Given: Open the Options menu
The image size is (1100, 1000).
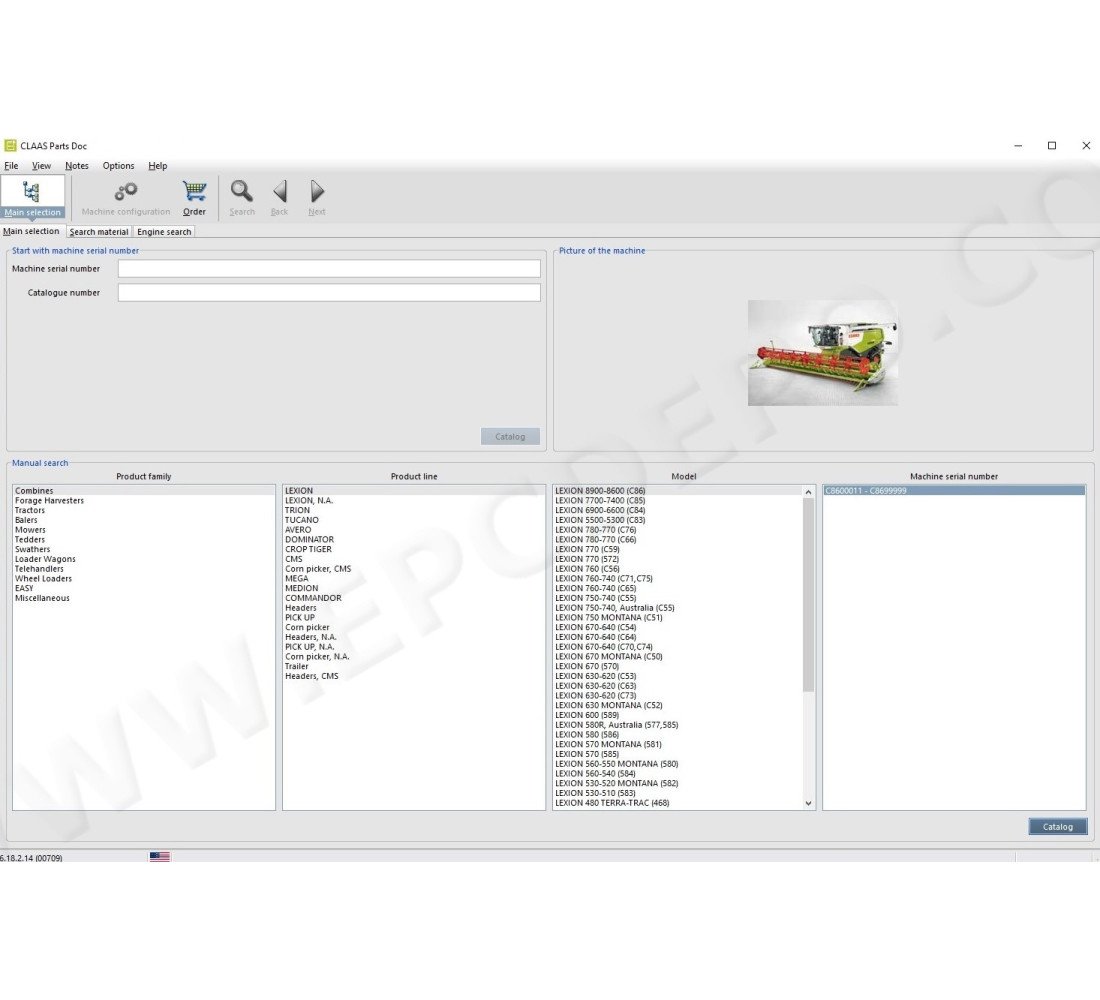Looking at the screenshot, I should [118, 166].
